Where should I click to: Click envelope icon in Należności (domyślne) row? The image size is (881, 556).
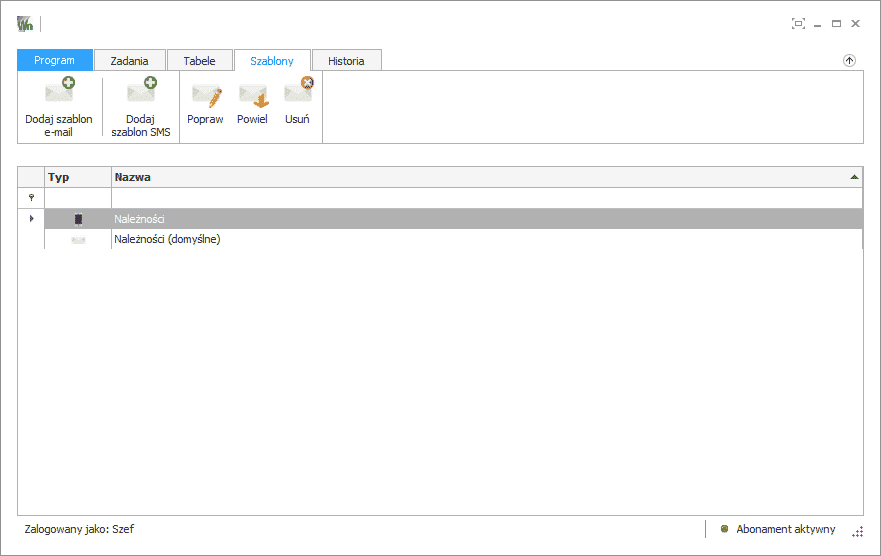(x=78, y=240)
